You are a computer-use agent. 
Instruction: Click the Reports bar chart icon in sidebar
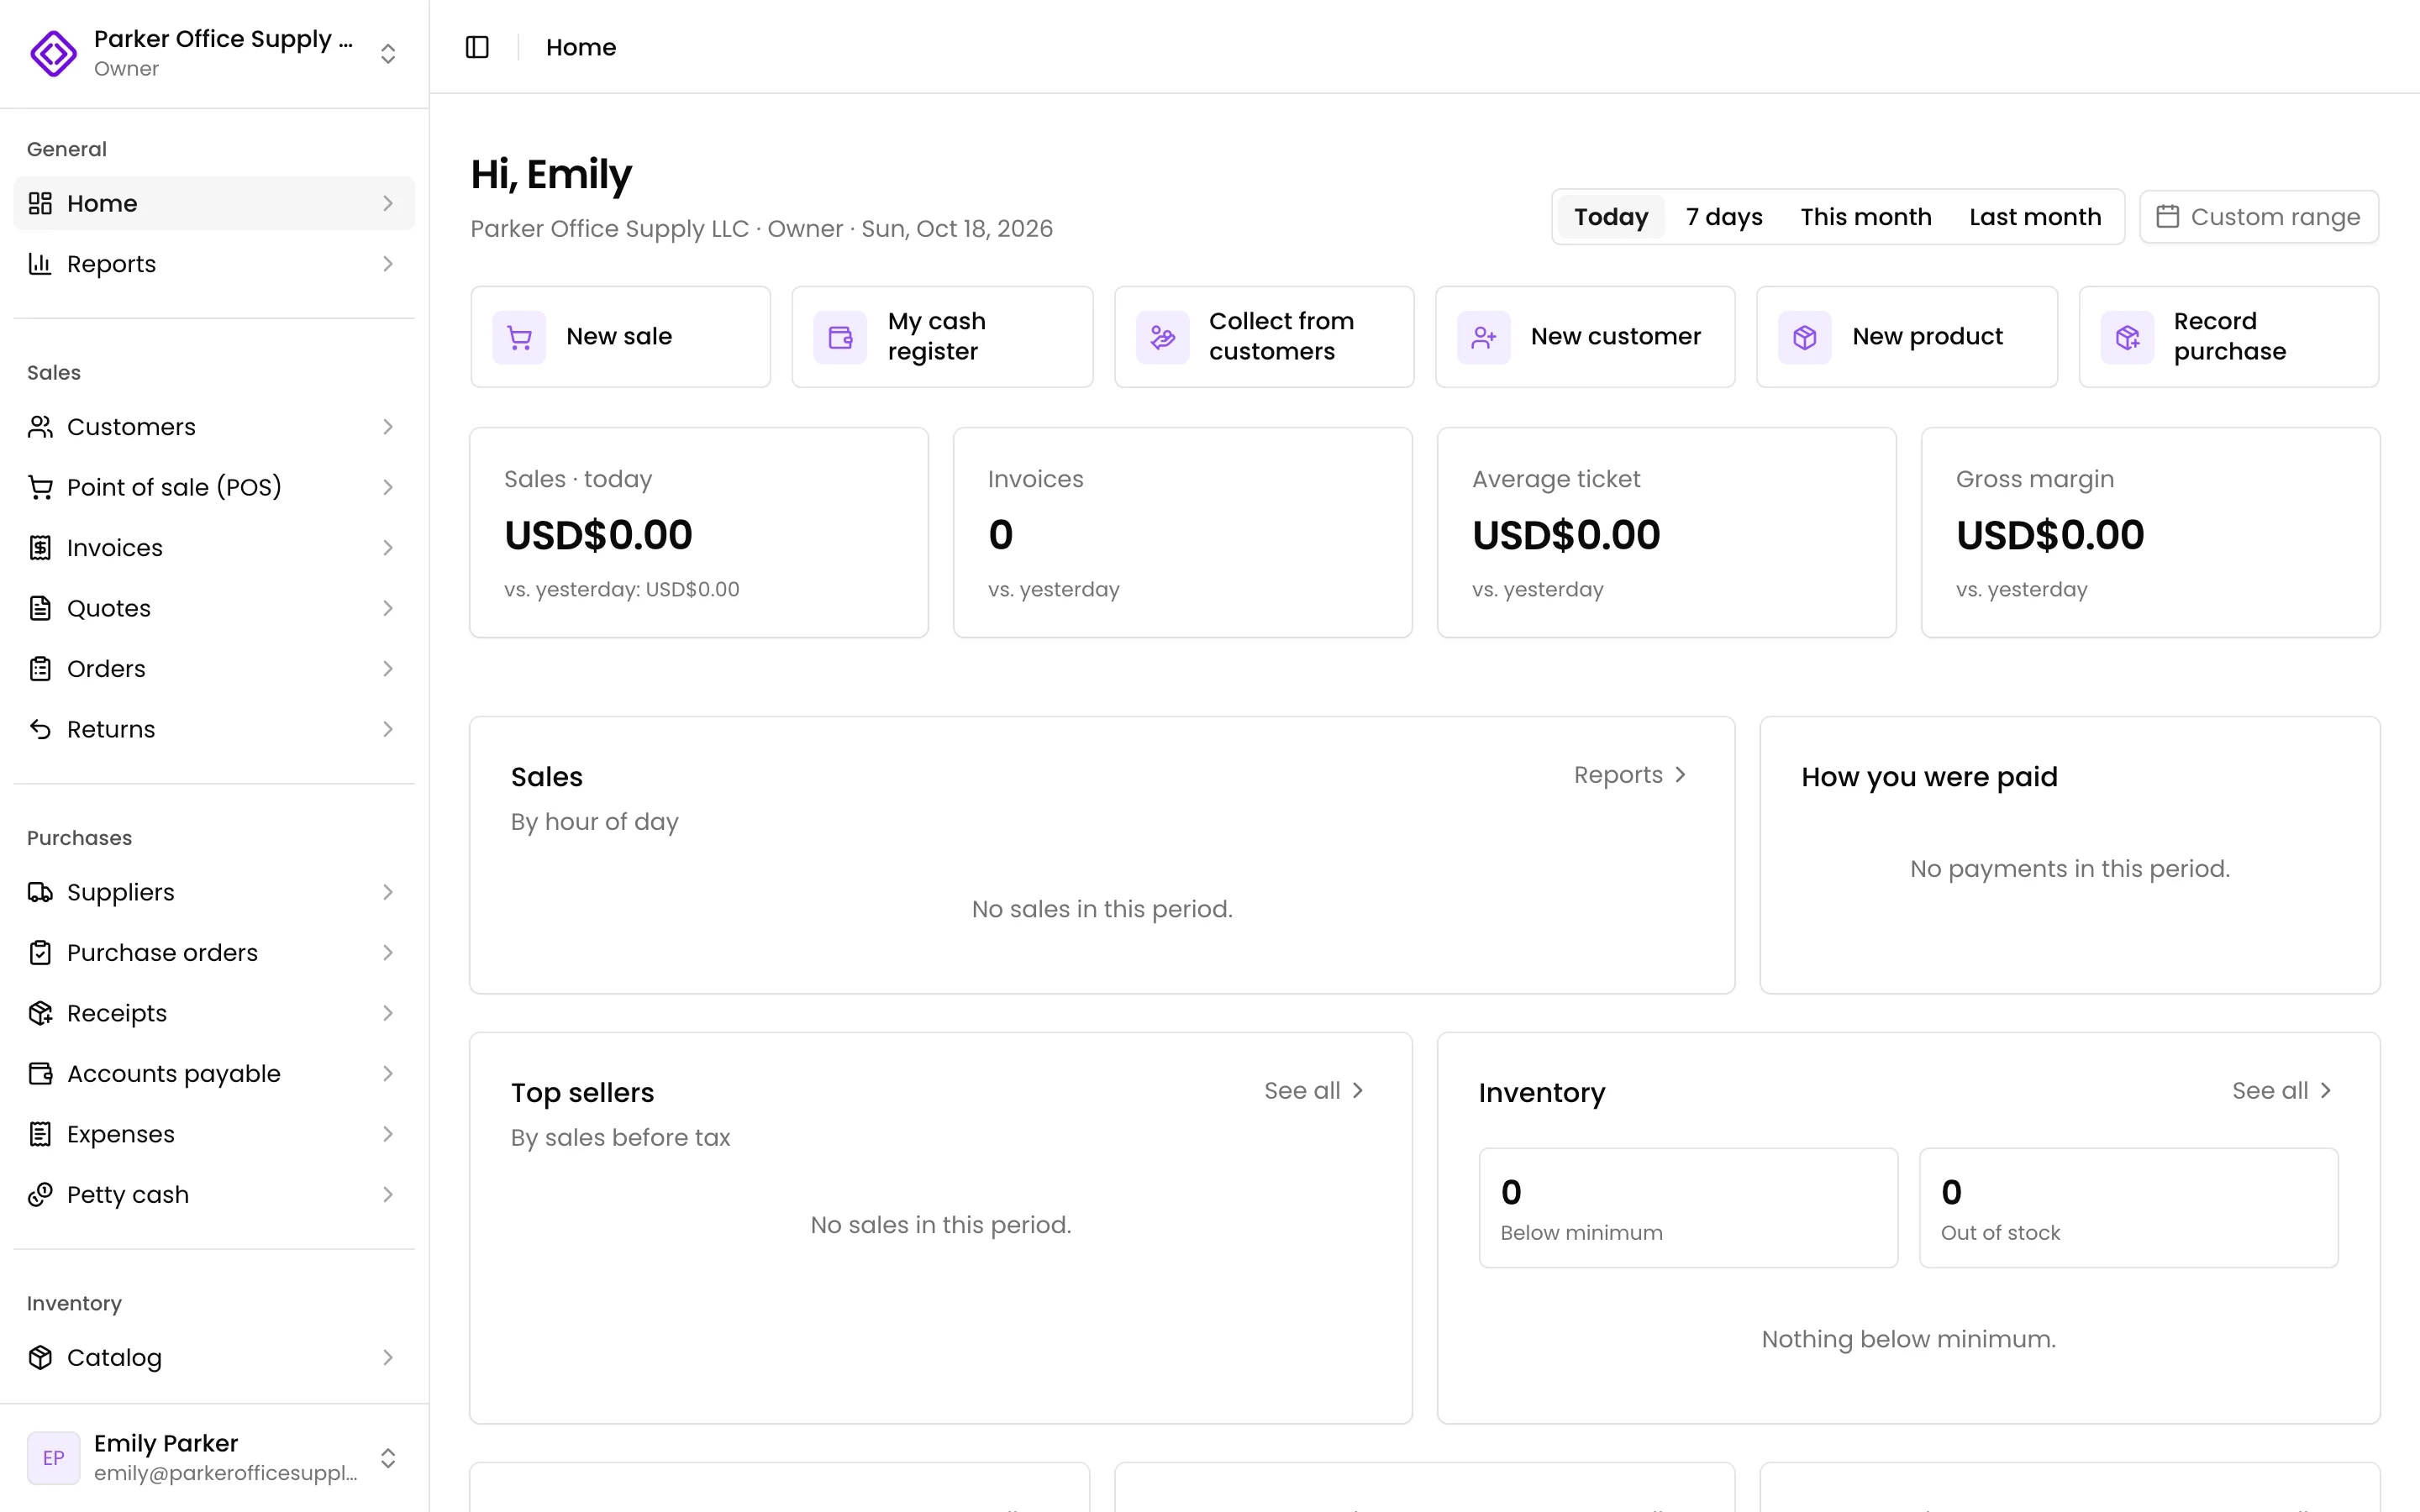[40, 264]
